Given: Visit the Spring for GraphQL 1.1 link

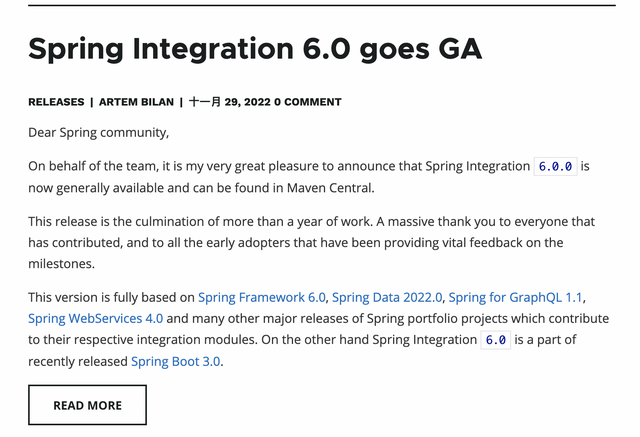Looking at the screenshot, I should pyautogui.click(x=516, y=297).
